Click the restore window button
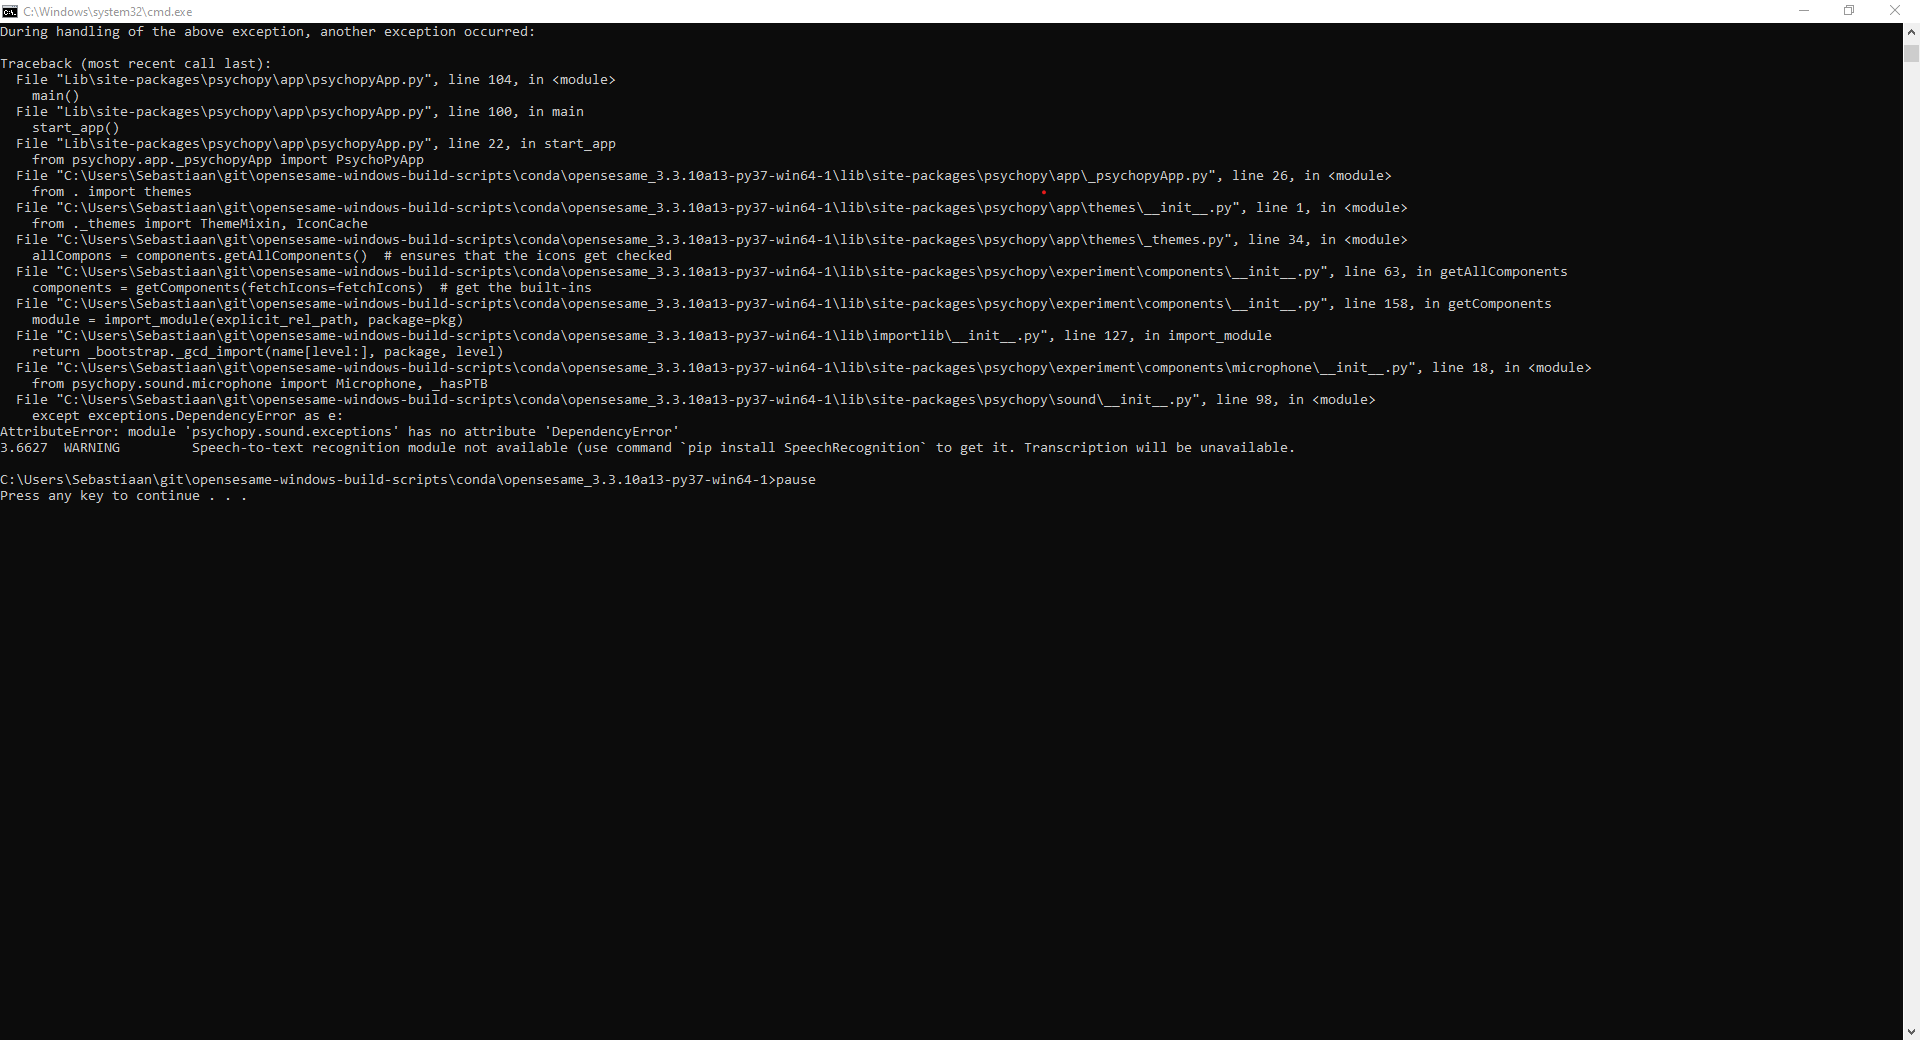1920x1040 pixels. (1849, 11)
